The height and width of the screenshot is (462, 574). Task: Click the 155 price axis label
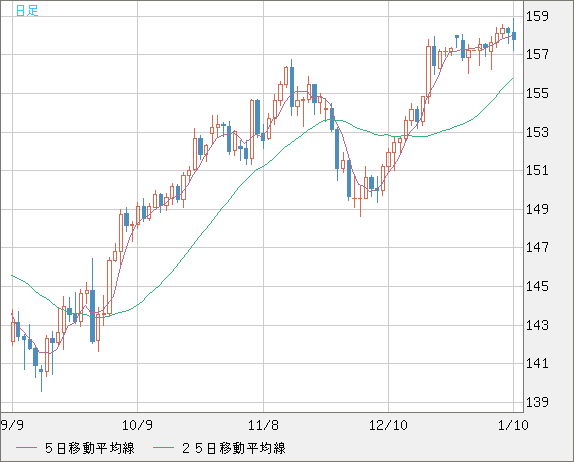[x=537, y=93]
